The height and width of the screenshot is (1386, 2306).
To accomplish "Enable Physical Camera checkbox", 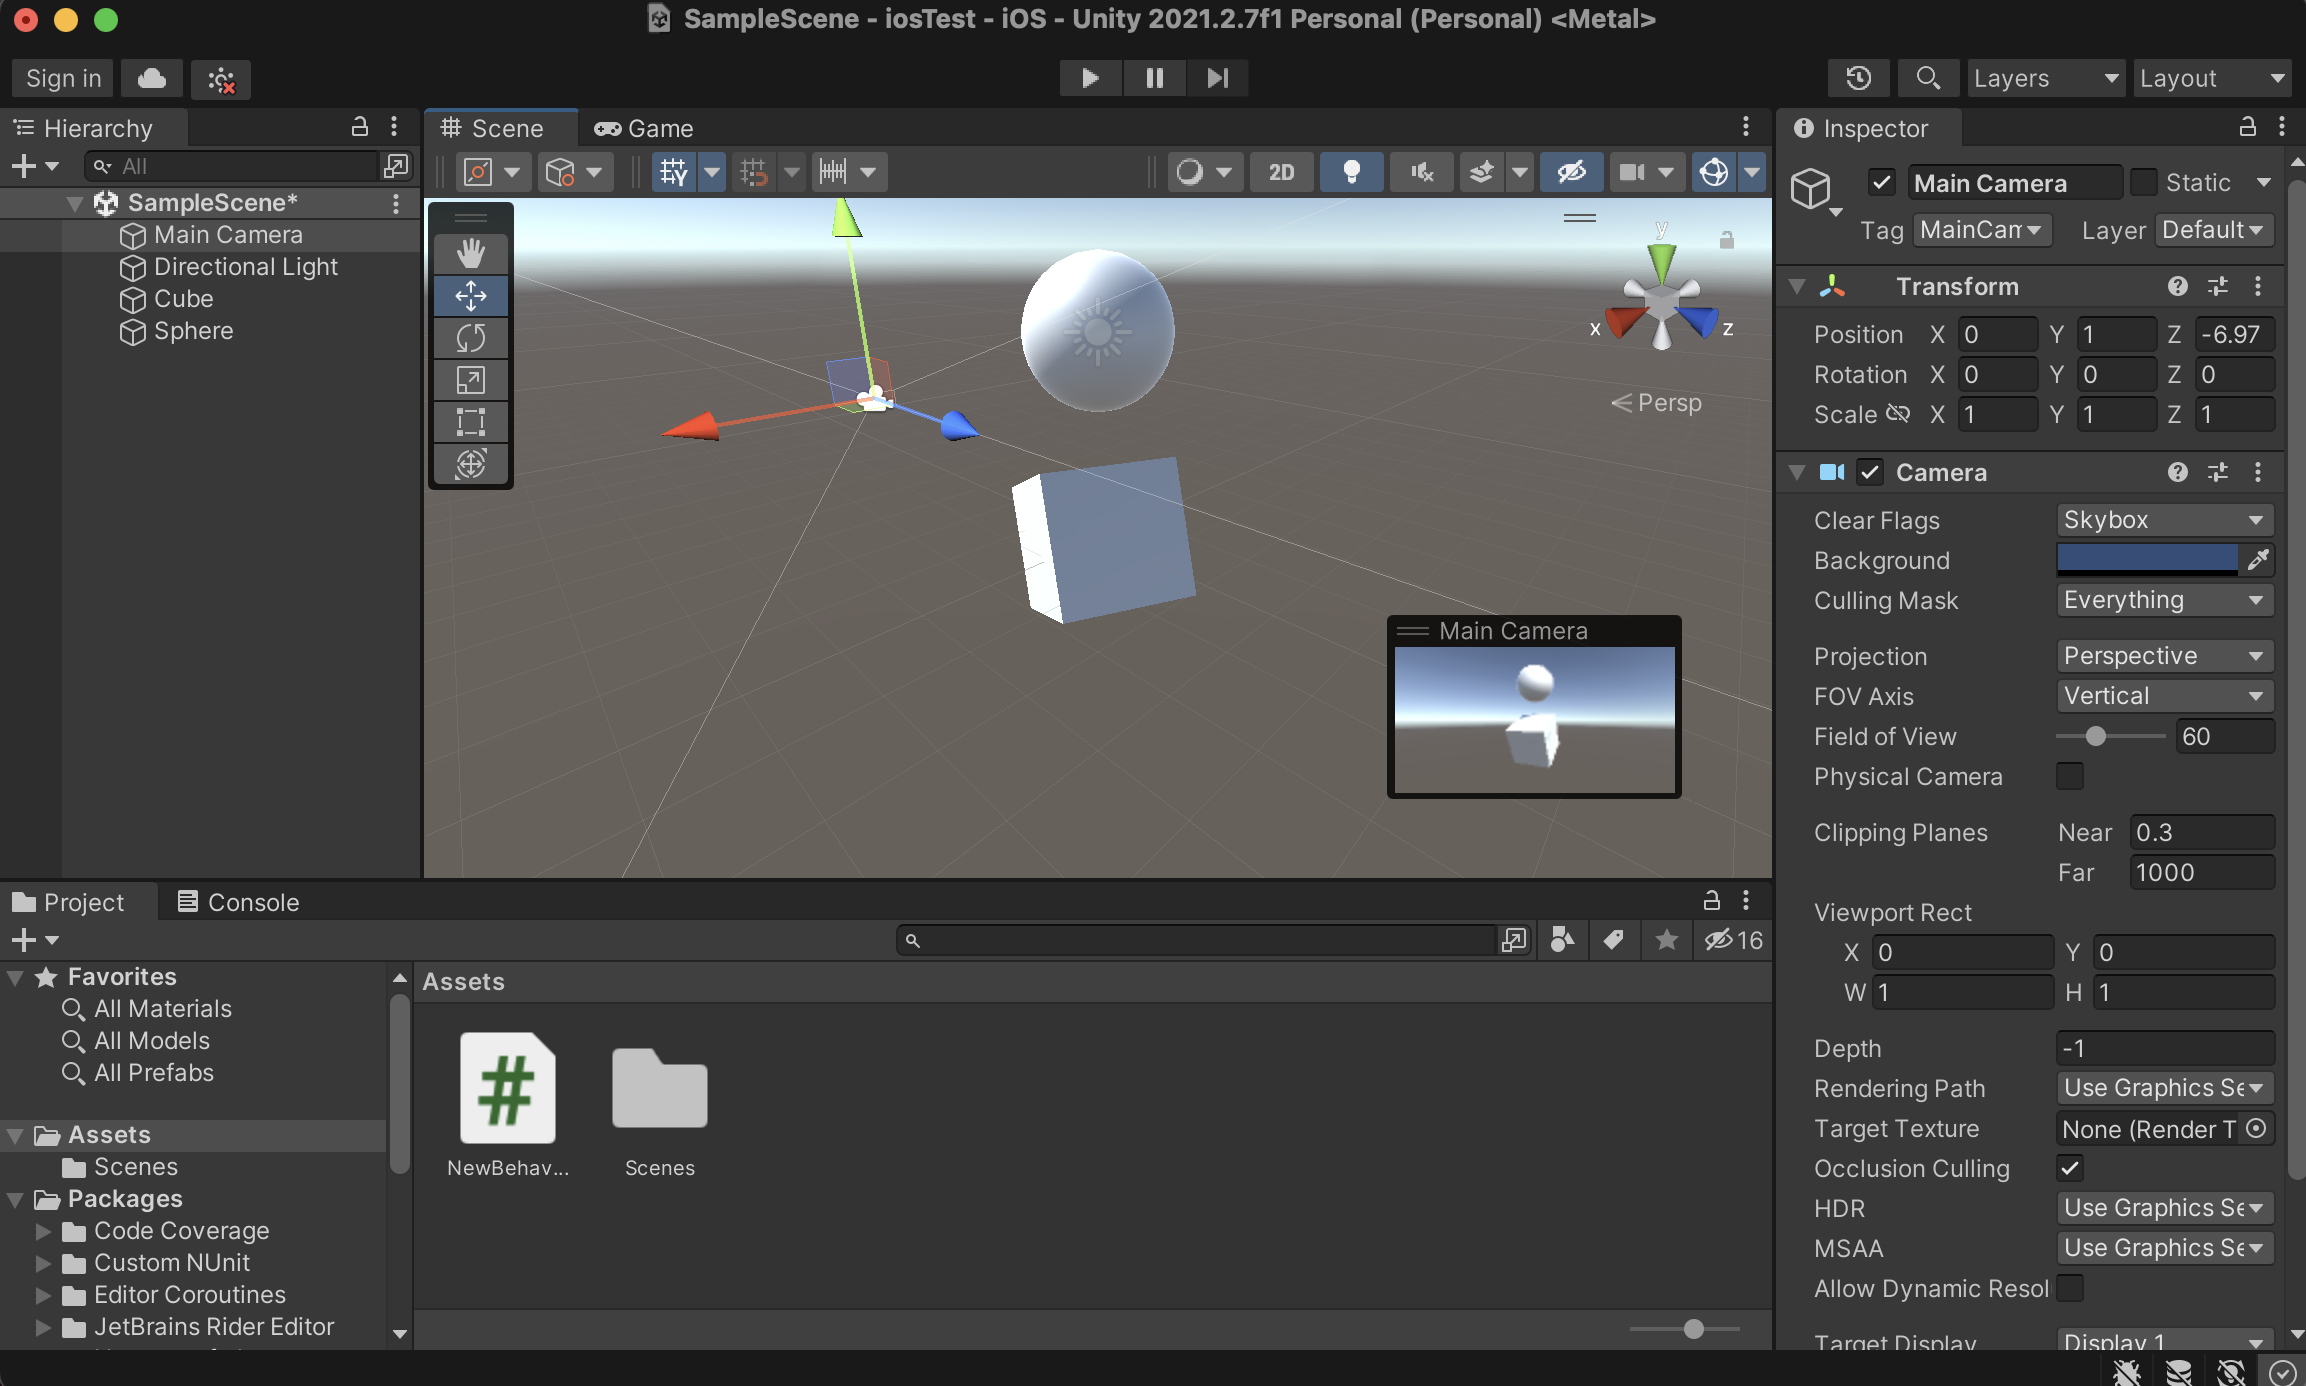I will click(x=2070, y=776).
